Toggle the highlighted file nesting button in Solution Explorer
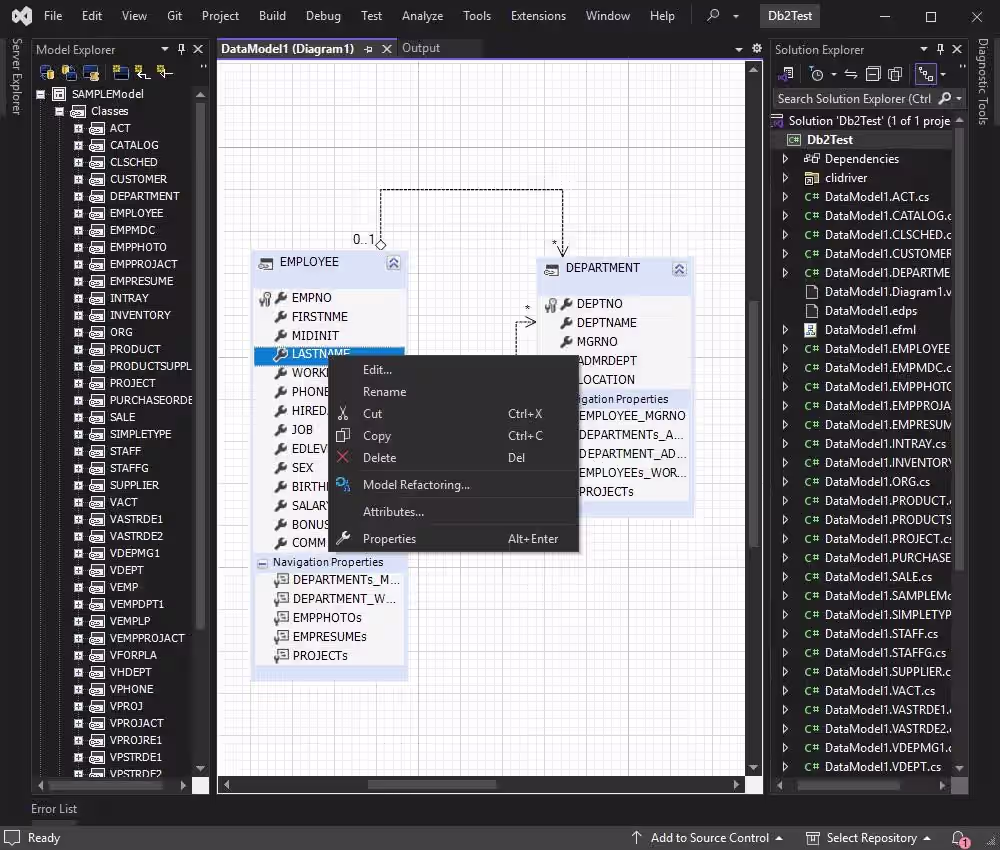This screenshot has height=850, width=1000. 925,74
